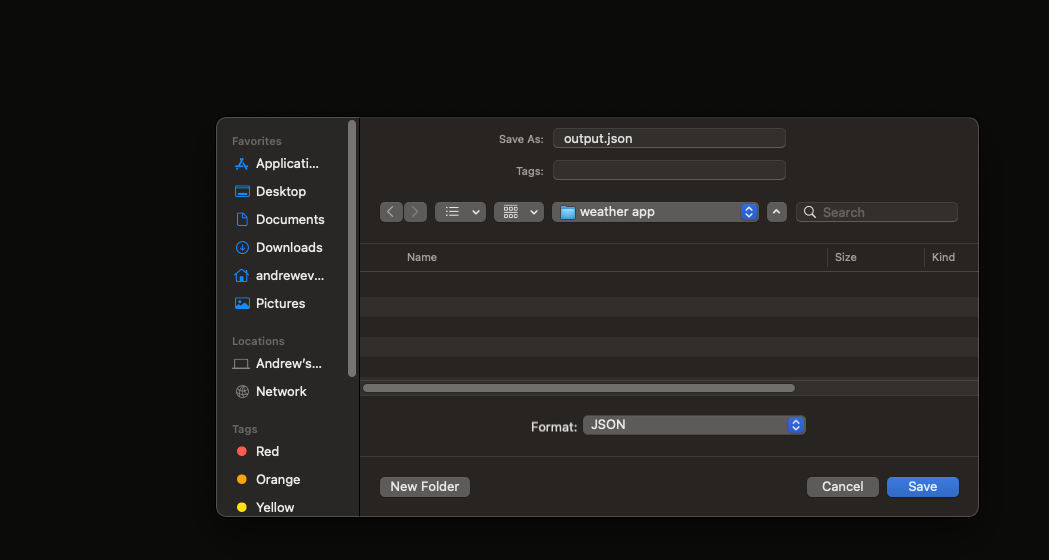Open the JSON Format dropdown

coord(694,425)
